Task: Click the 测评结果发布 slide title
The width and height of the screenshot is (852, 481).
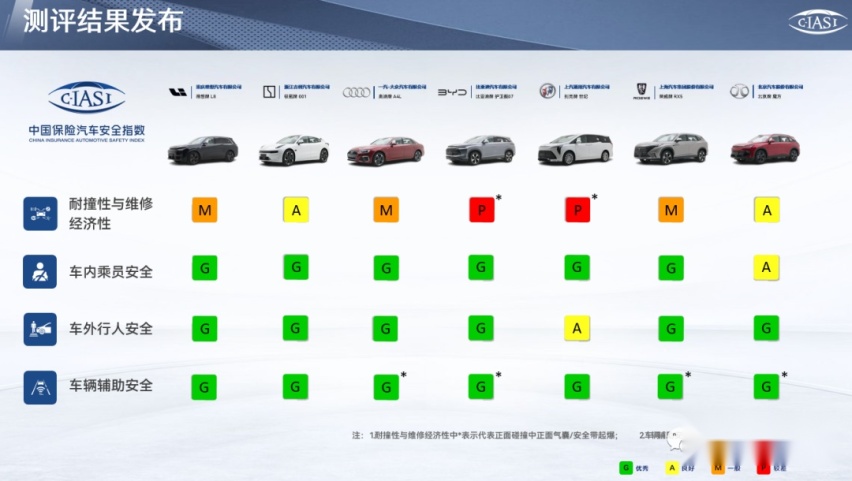Action: point(103,22)
